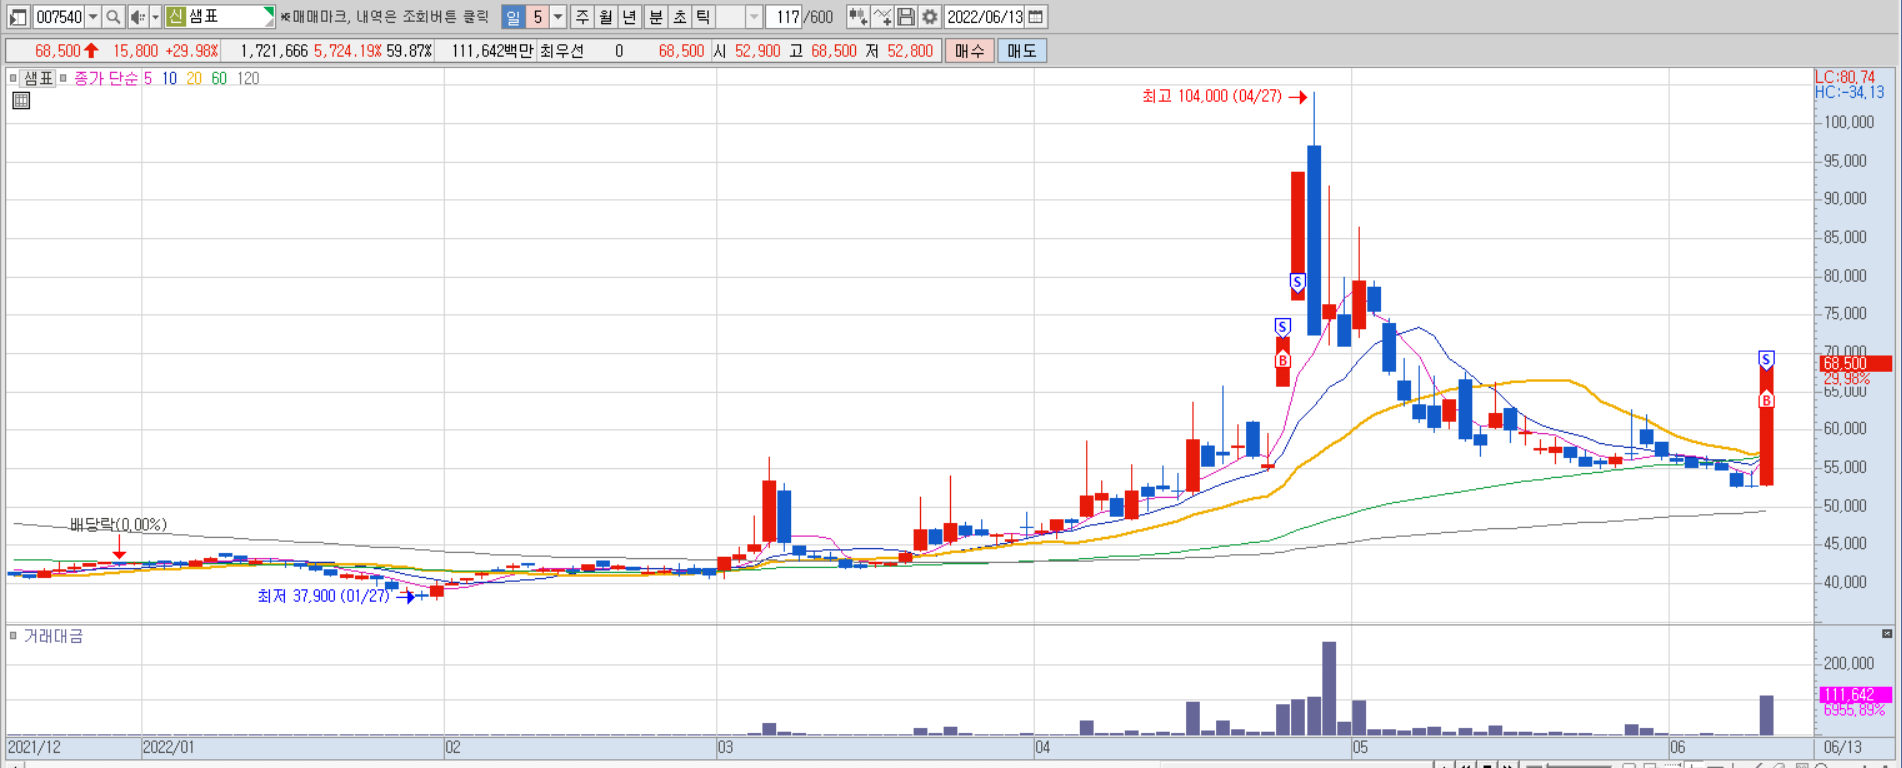Click the gray 120 moving average label
This screenshot has width=1902, height=768.
pyautogui.click(x=248, y=78)
